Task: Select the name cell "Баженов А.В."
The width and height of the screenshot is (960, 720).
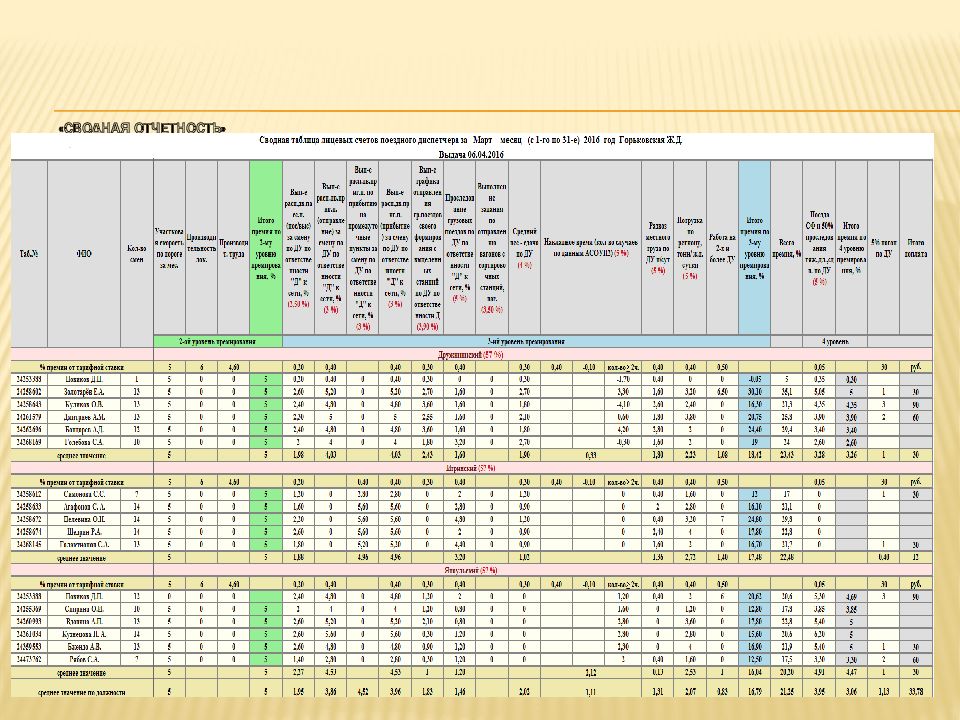Action: tap(84, 647)
